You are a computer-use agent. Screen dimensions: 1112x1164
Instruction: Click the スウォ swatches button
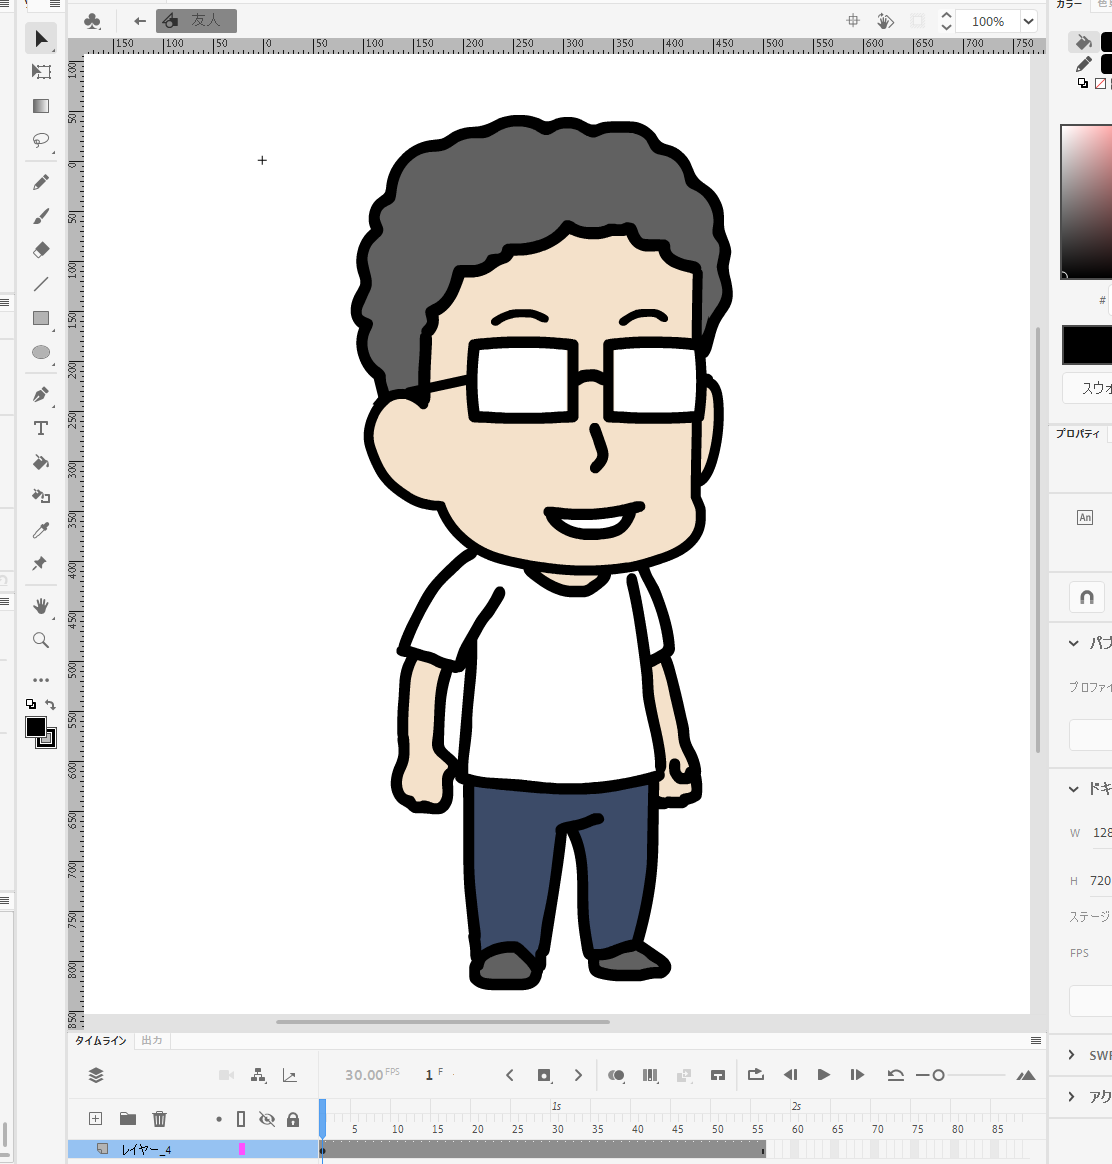point(1088,388)
